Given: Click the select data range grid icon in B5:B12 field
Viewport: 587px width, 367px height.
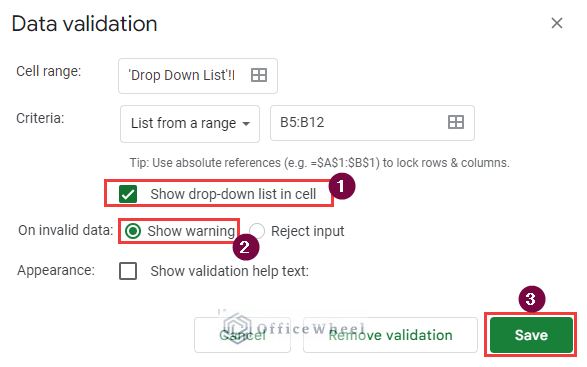Looking at the screenshot, I should 456,122.
